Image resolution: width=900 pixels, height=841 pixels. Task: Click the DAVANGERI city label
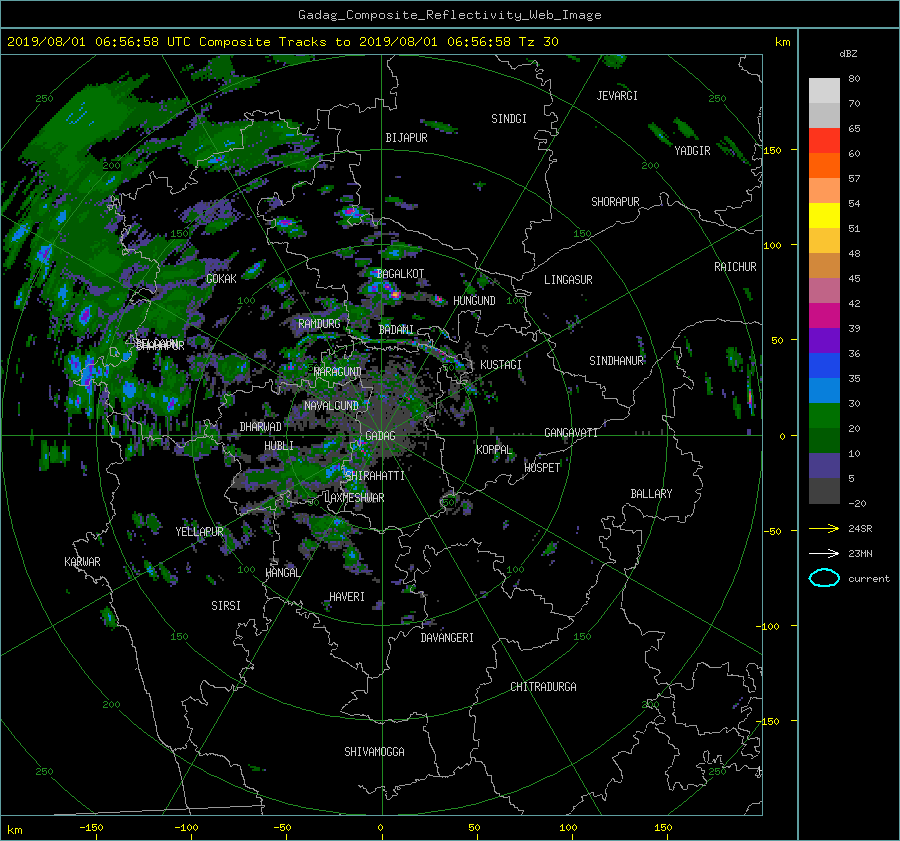(447, 638)
